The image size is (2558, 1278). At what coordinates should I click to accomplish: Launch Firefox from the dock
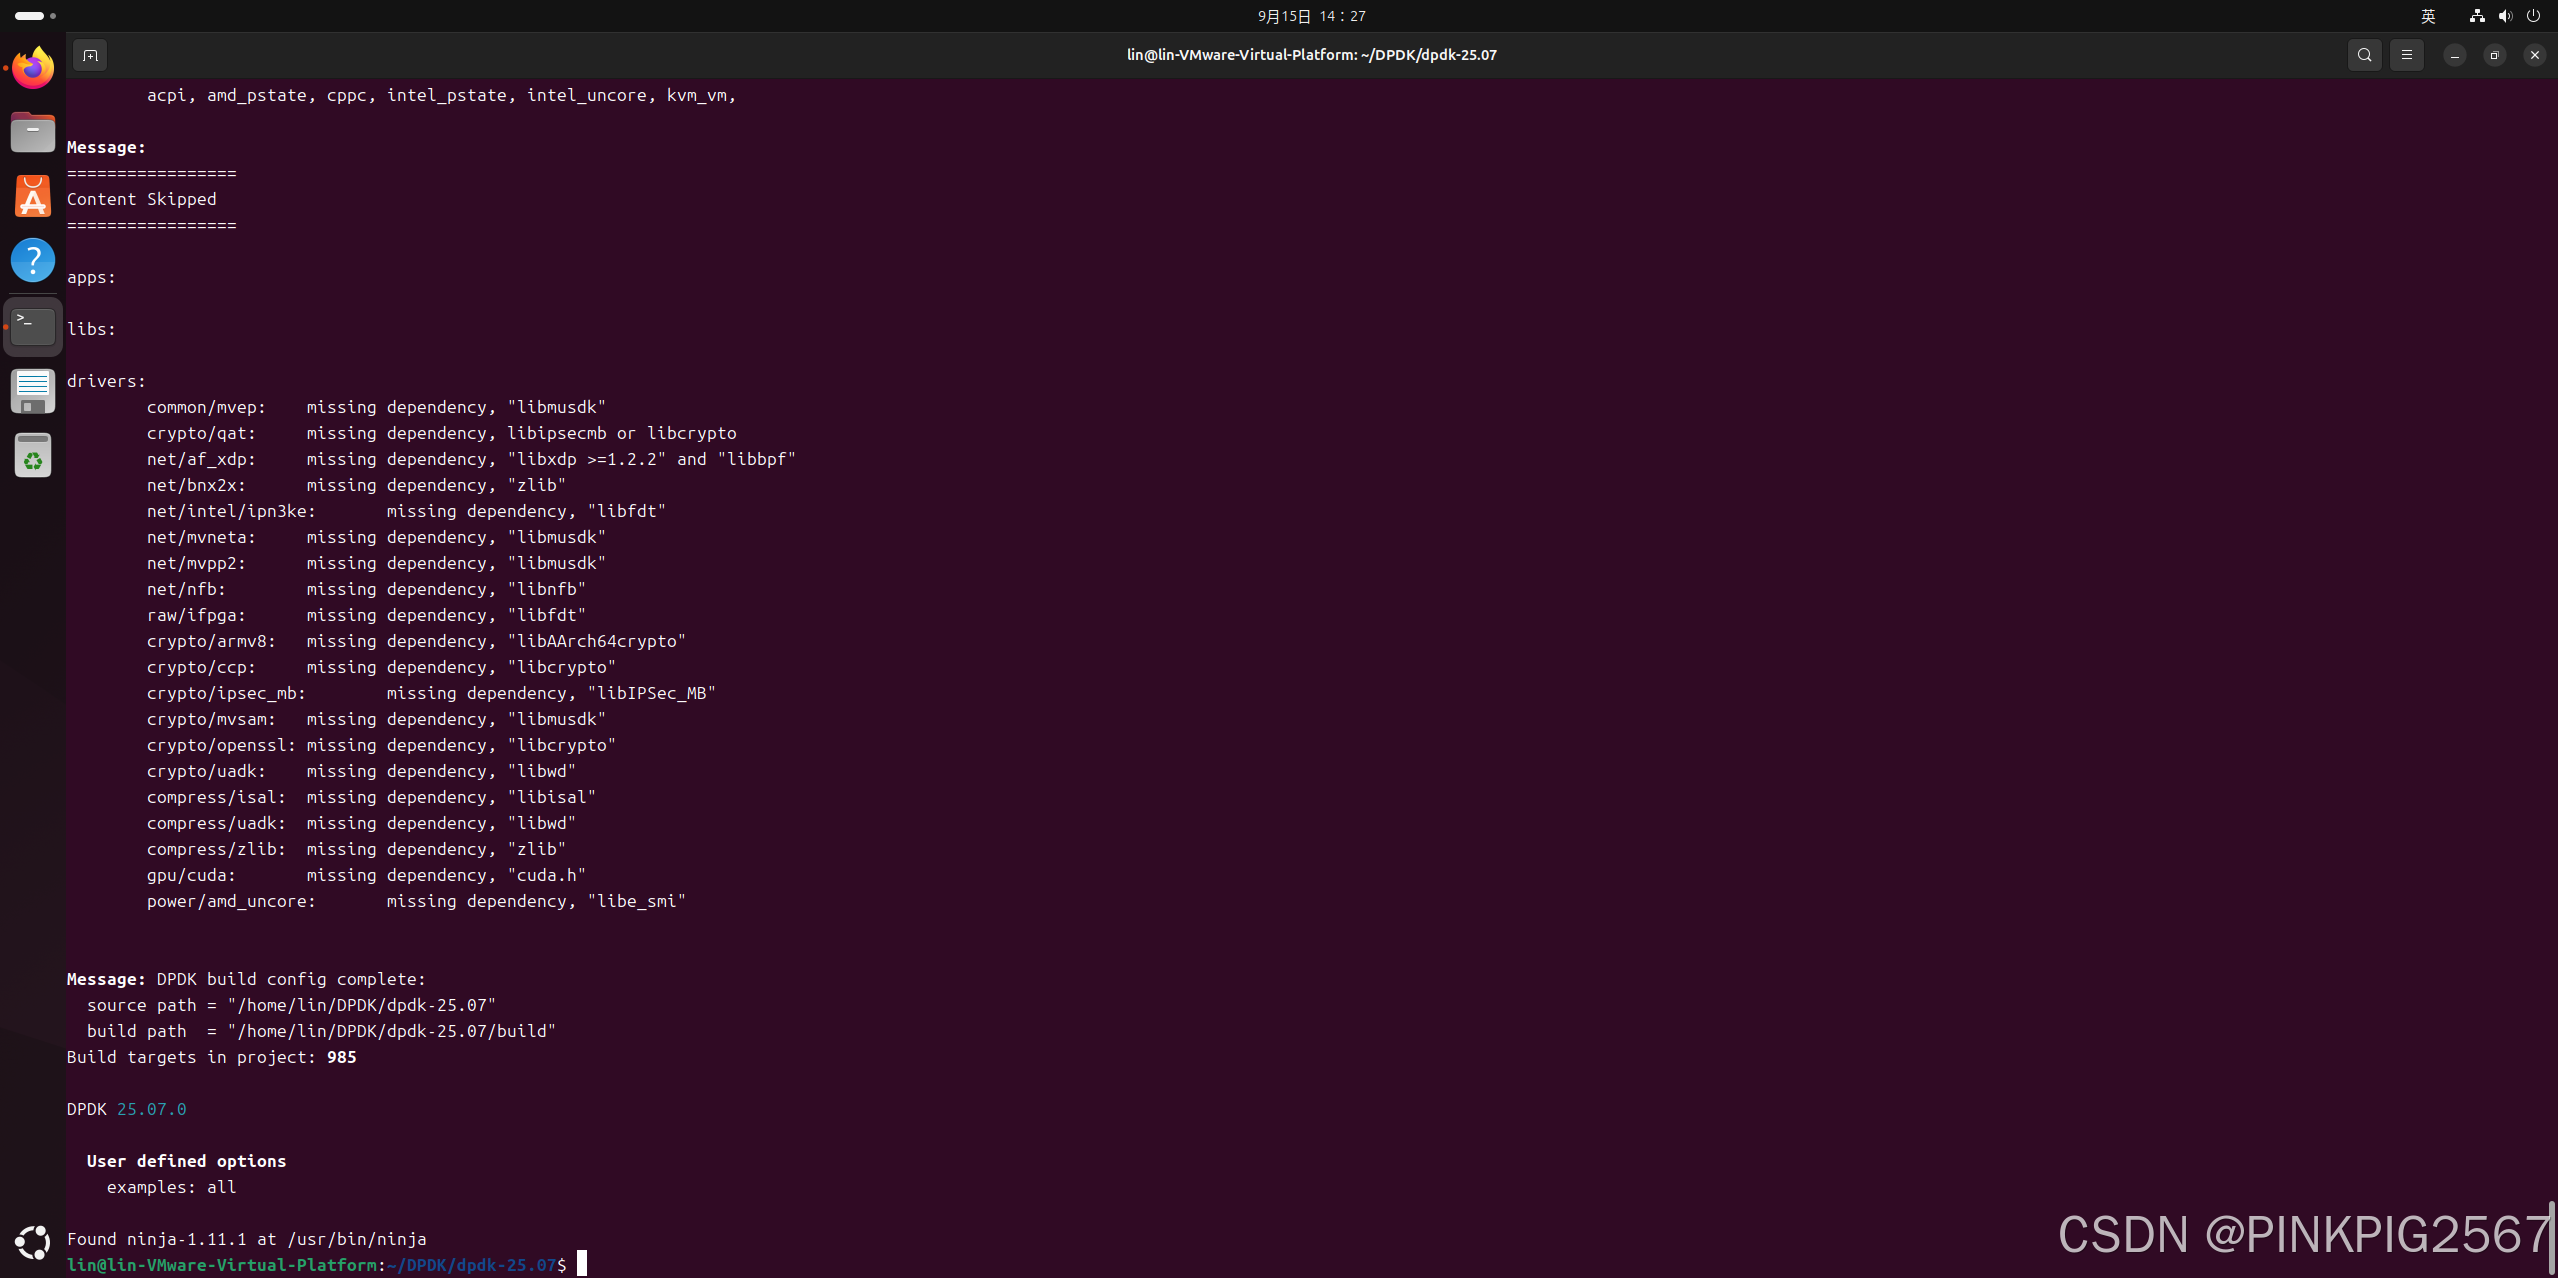[32, 67]
